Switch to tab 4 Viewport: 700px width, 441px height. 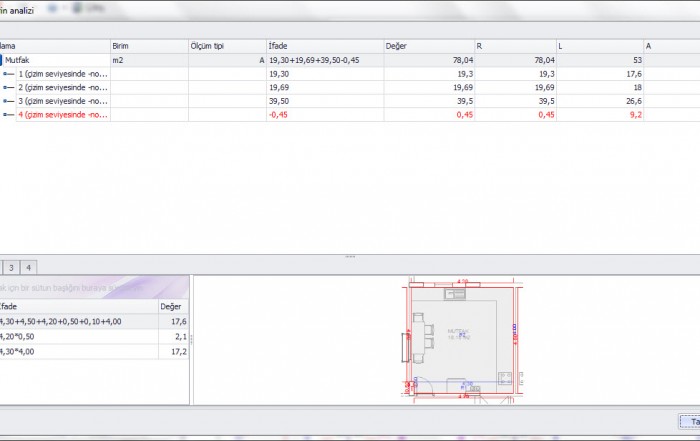(30, 267)
